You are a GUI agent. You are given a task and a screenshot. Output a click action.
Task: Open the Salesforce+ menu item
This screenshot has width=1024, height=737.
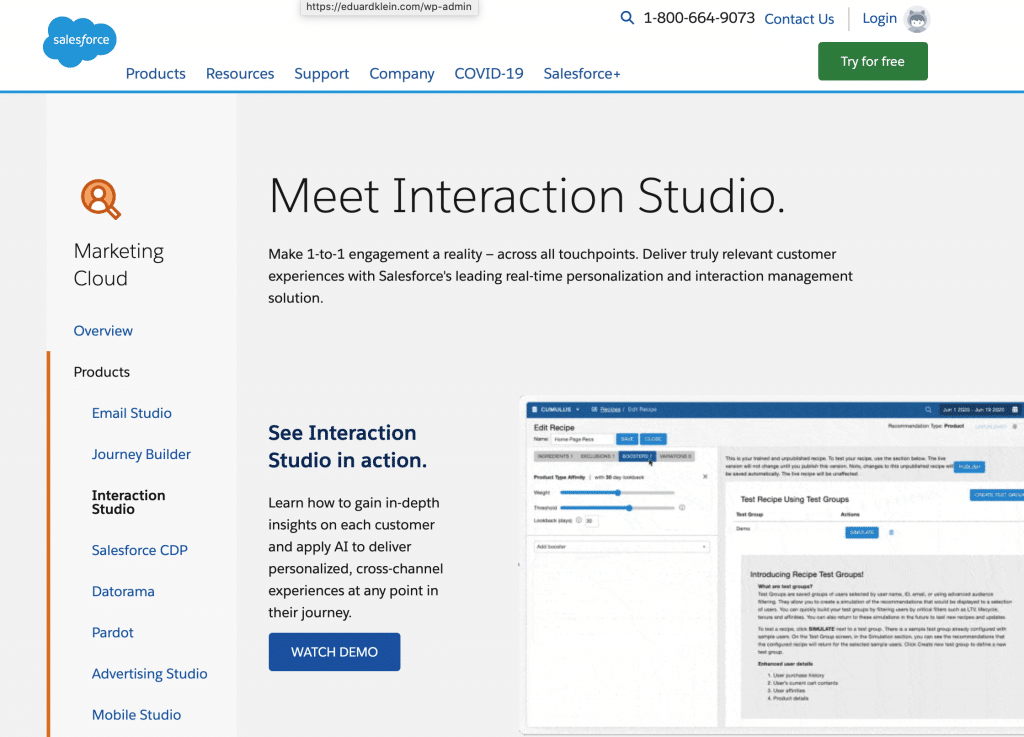tap(582, 74)
